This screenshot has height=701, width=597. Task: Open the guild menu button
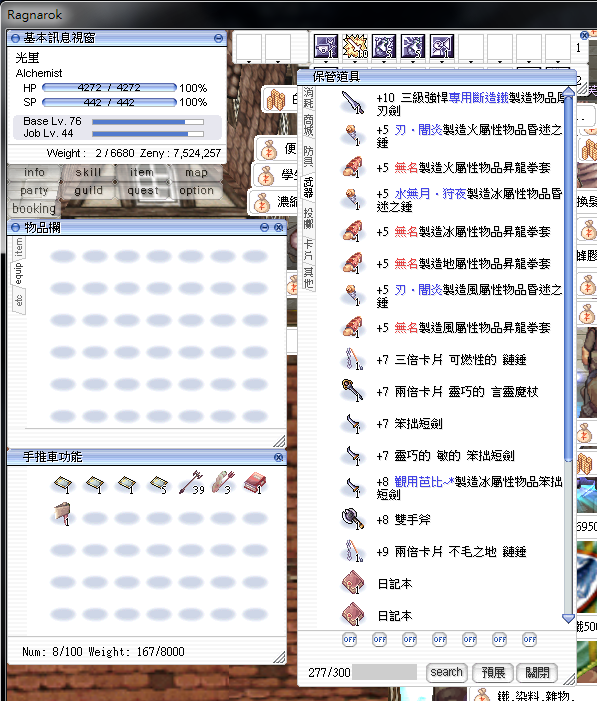pos(88,190)
